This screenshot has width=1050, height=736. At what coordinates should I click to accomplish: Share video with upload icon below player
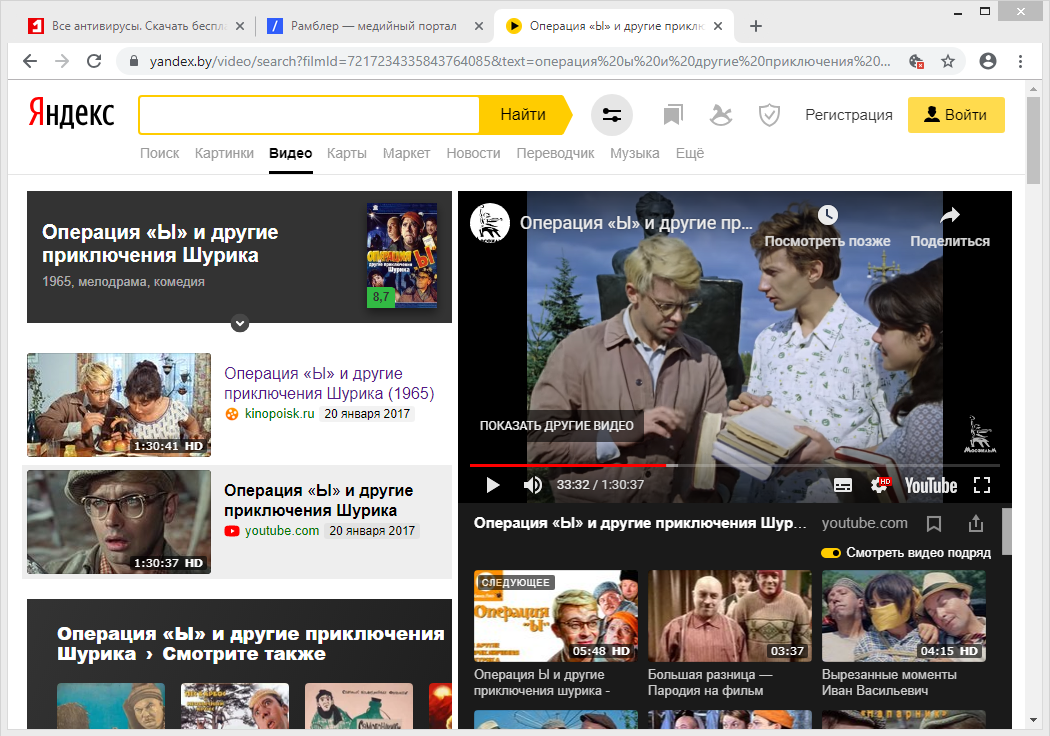point(976,524)
